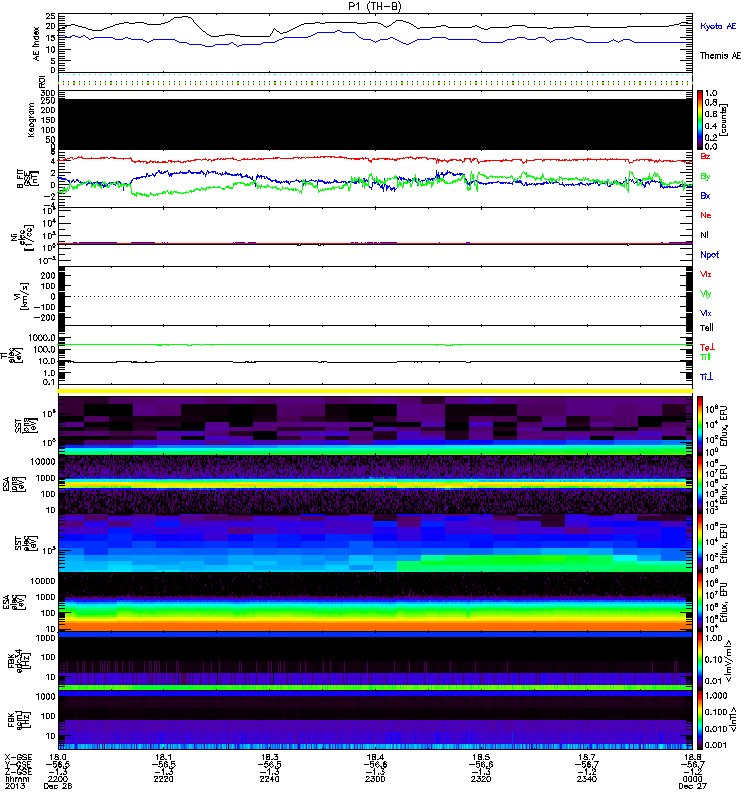Click the top SST Eflux color bar
The width and height of the screenshot is (750, 800).
click(701, 424)
